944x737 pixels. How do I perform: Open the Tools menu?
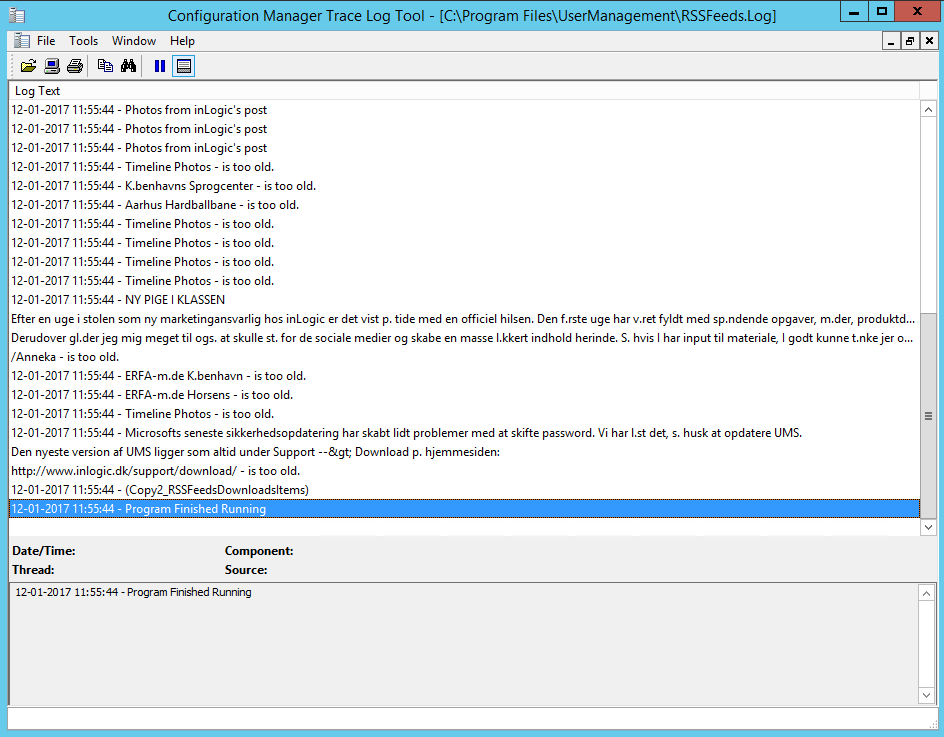(83, 41)
